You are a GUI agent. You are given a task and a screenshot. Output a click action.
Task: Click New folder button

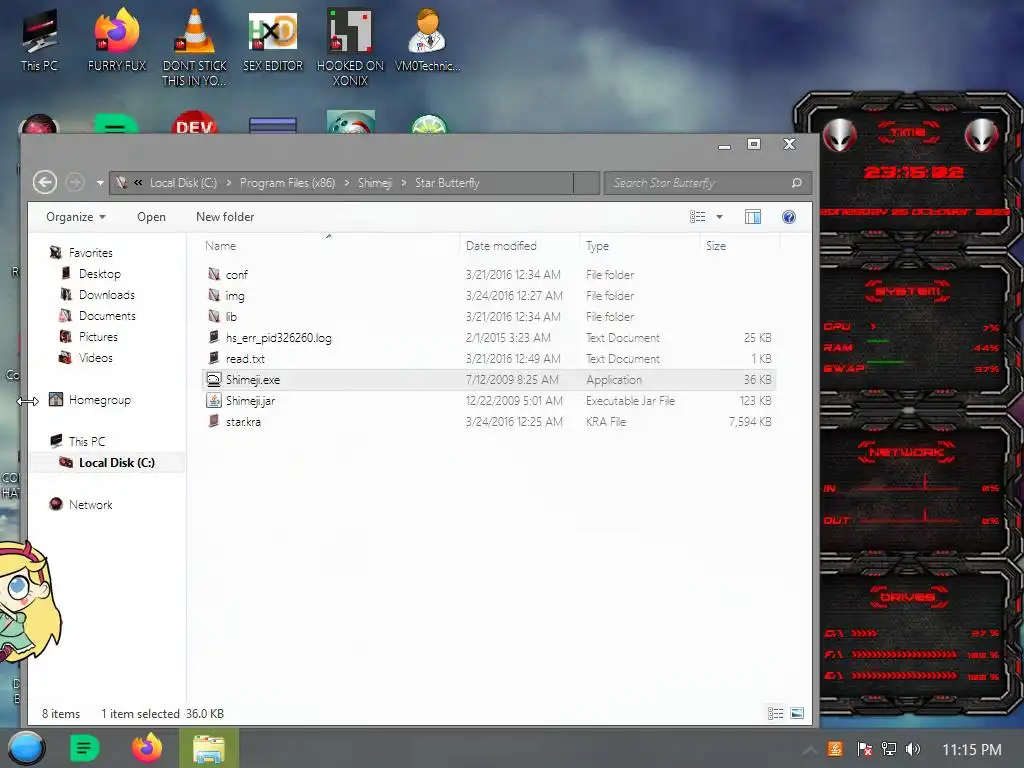pos(225,217)
